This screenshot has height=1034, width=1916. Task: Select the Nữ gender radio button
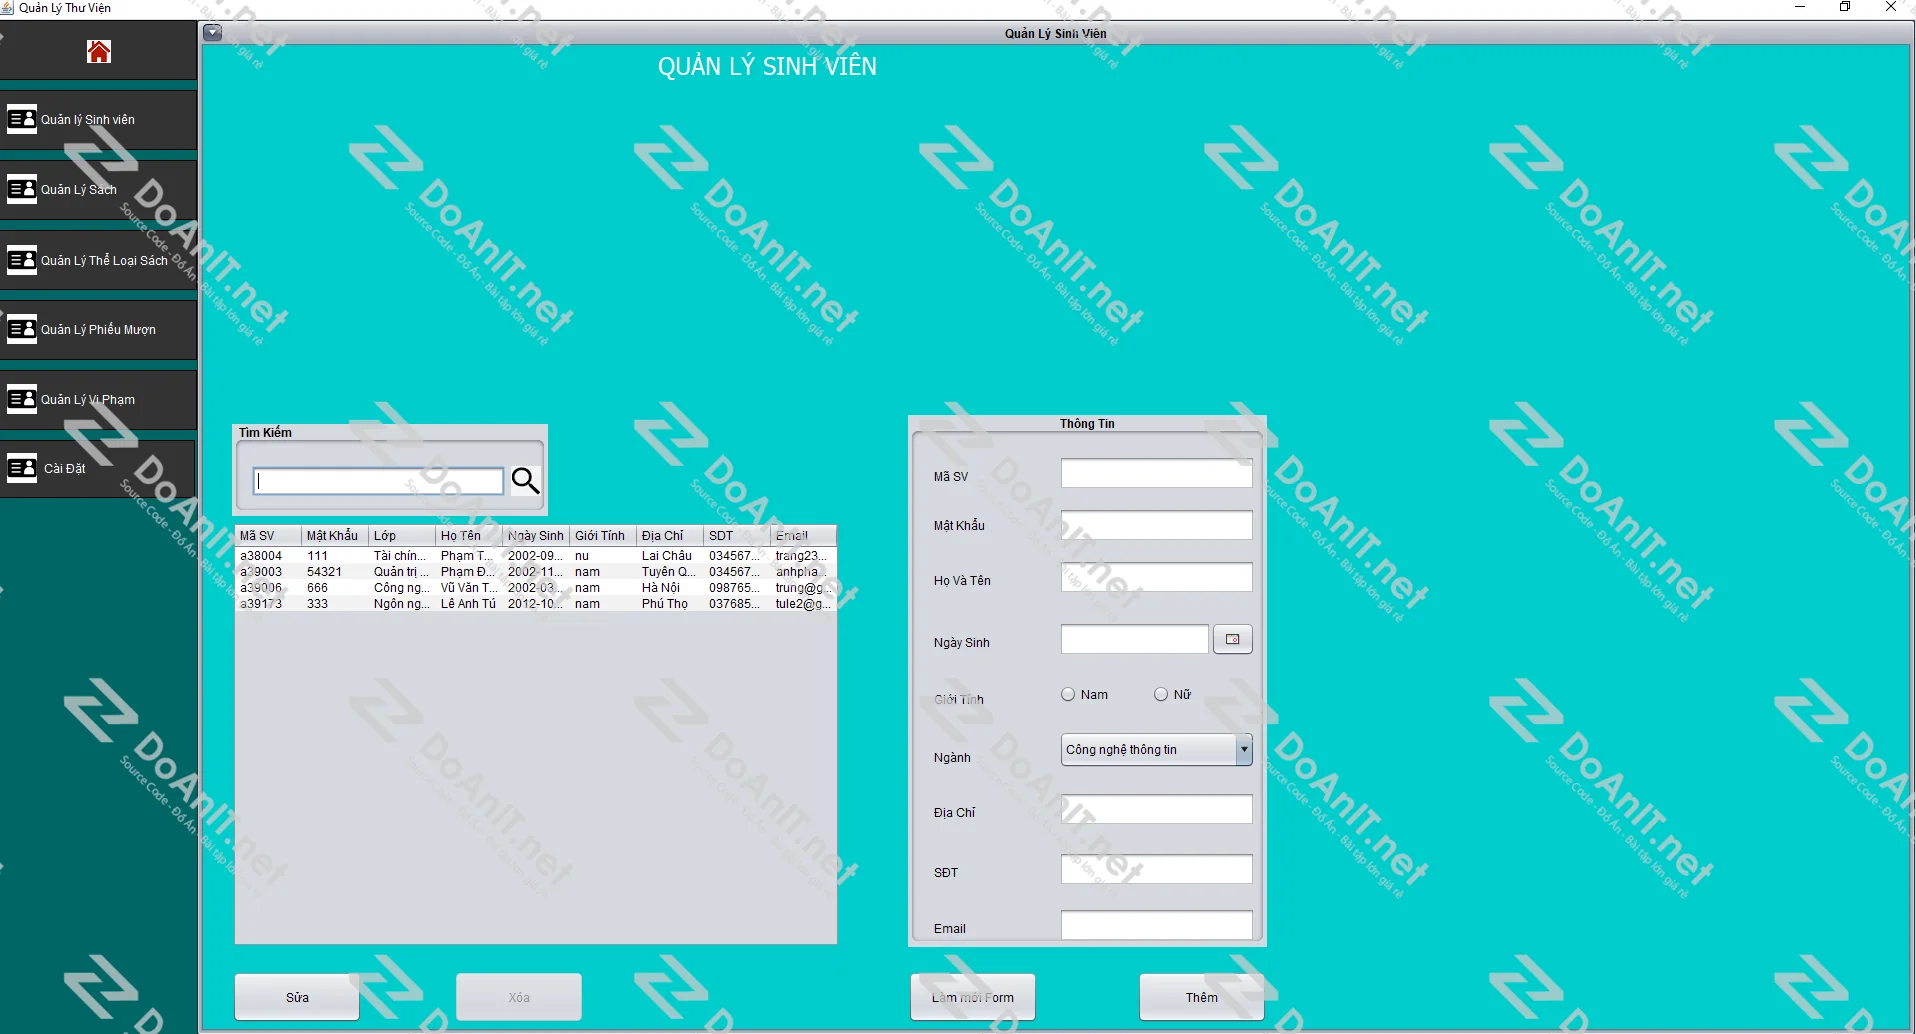tap(1160, 693)
